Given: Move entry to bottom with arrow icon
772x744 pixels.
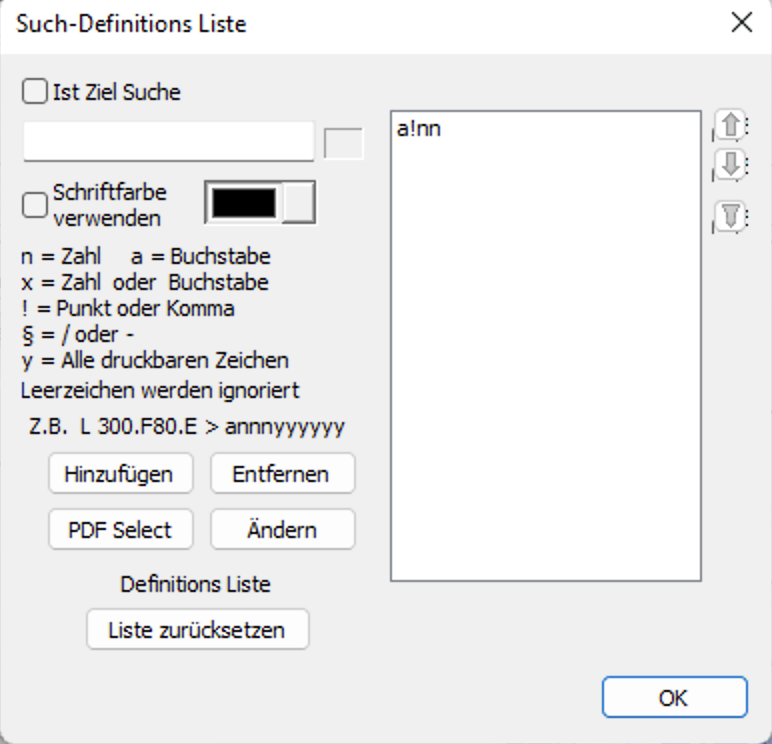Looking at the screenshot, I should (x=731, y=216).
